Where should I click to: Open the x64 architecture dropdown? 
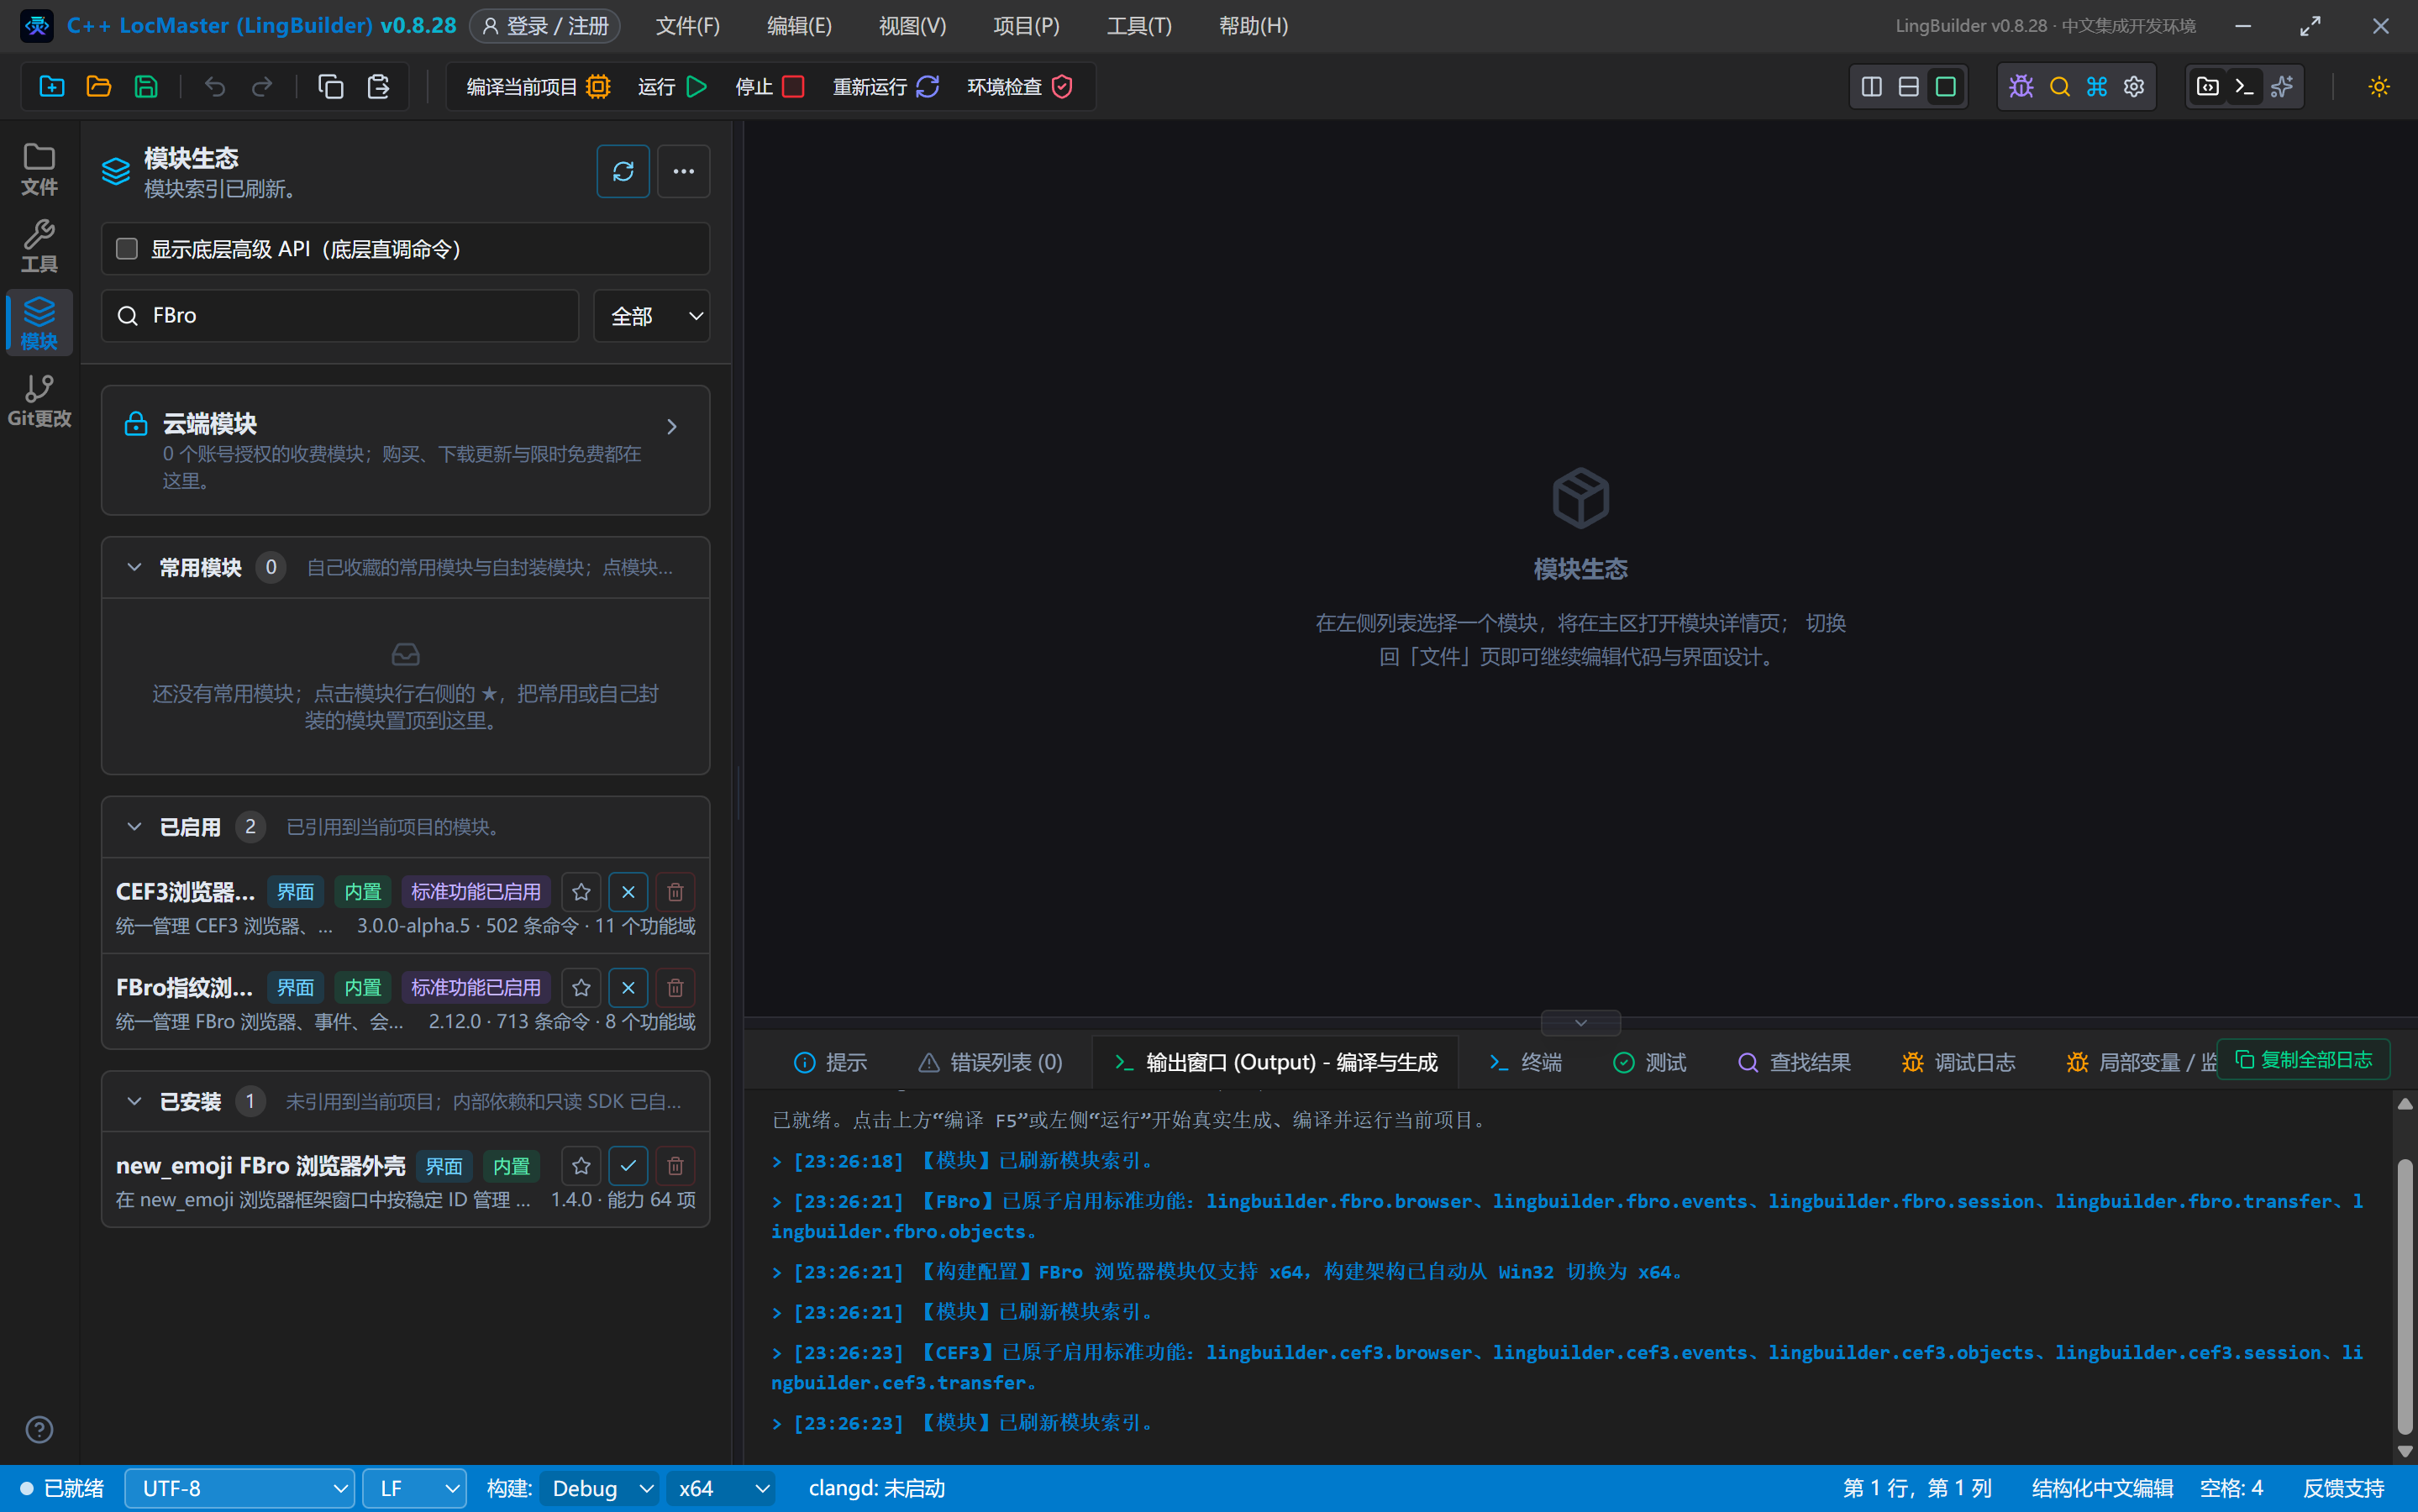721,1488
